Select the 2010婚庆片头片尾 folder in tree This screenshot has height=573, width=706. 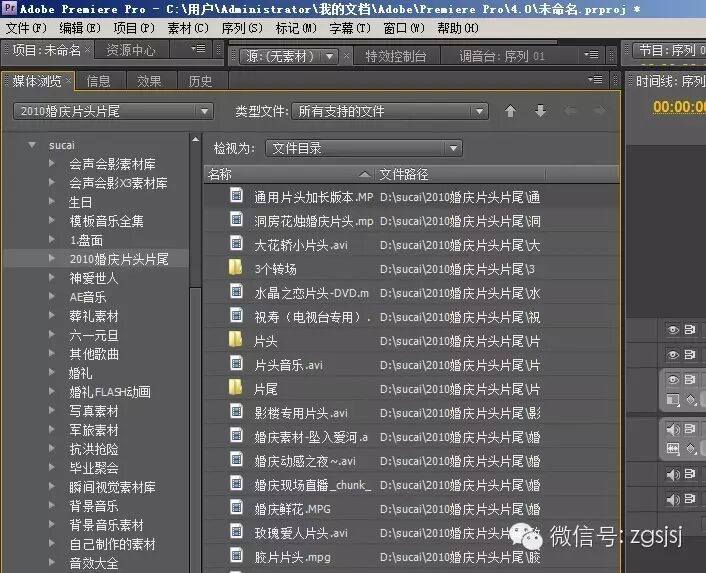(119, 259)
